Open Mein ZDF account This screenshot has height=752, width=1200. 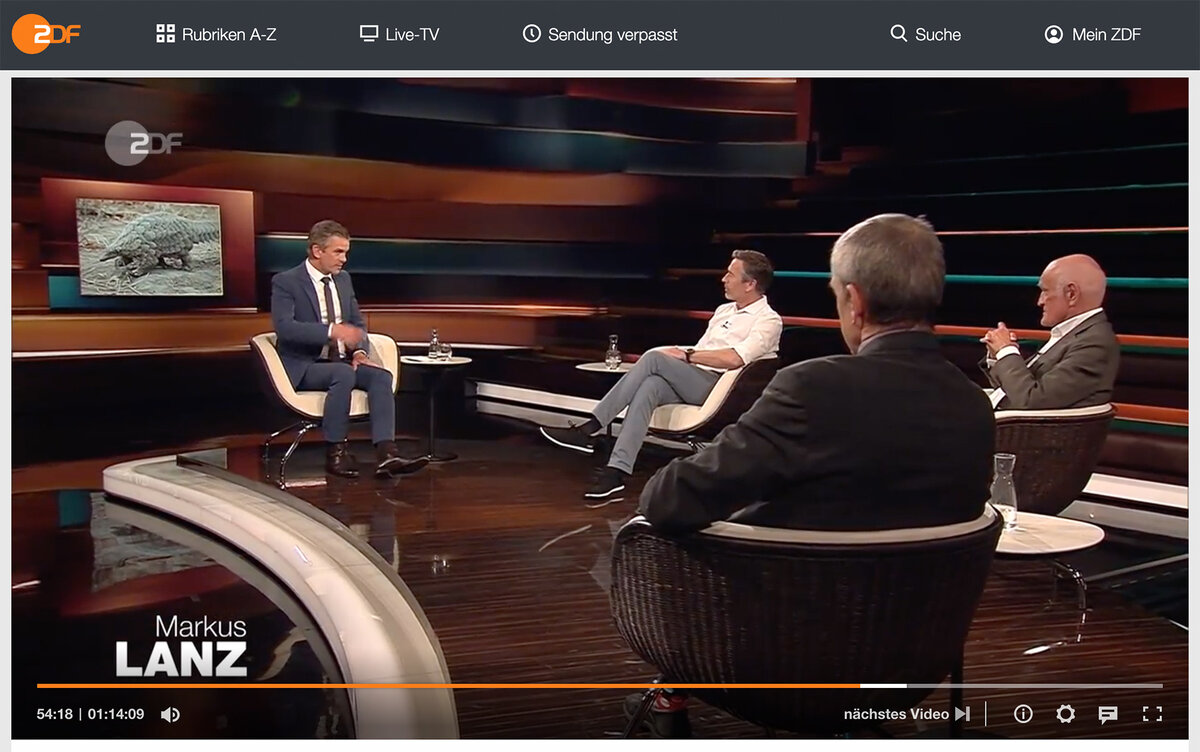(1092, 34)
